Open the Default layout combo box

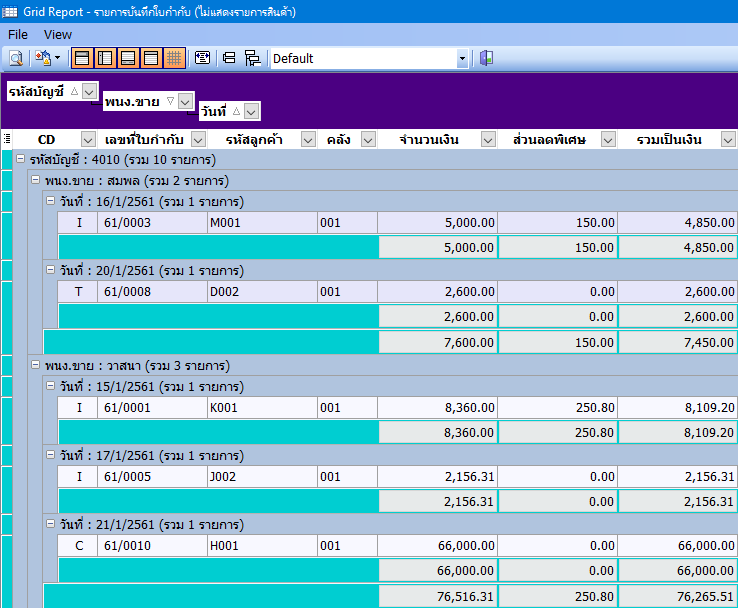click(462, 59)
